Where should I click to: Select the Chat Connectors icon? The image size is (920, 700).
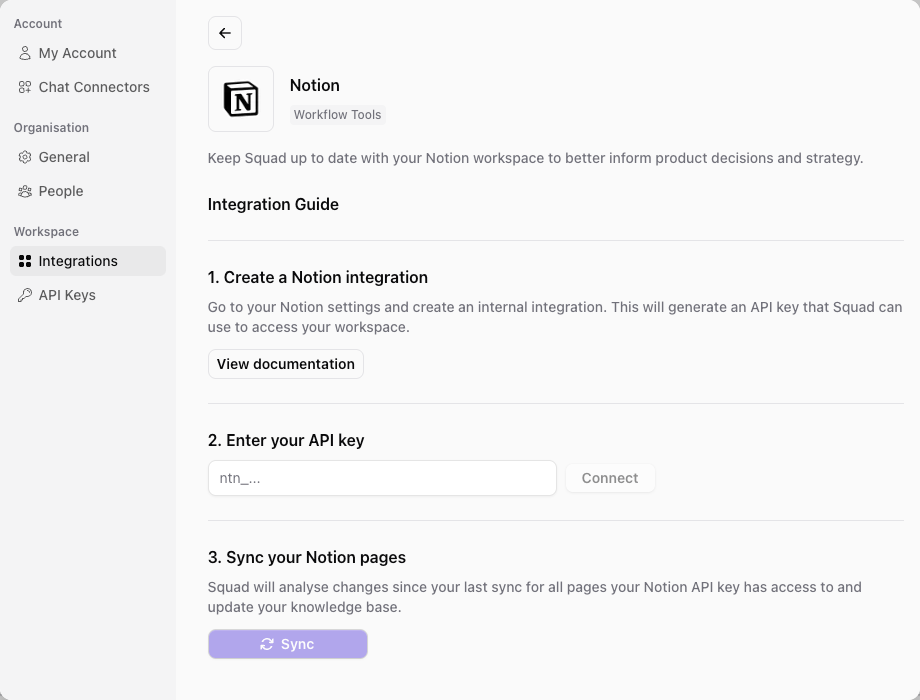coord(24,87)
